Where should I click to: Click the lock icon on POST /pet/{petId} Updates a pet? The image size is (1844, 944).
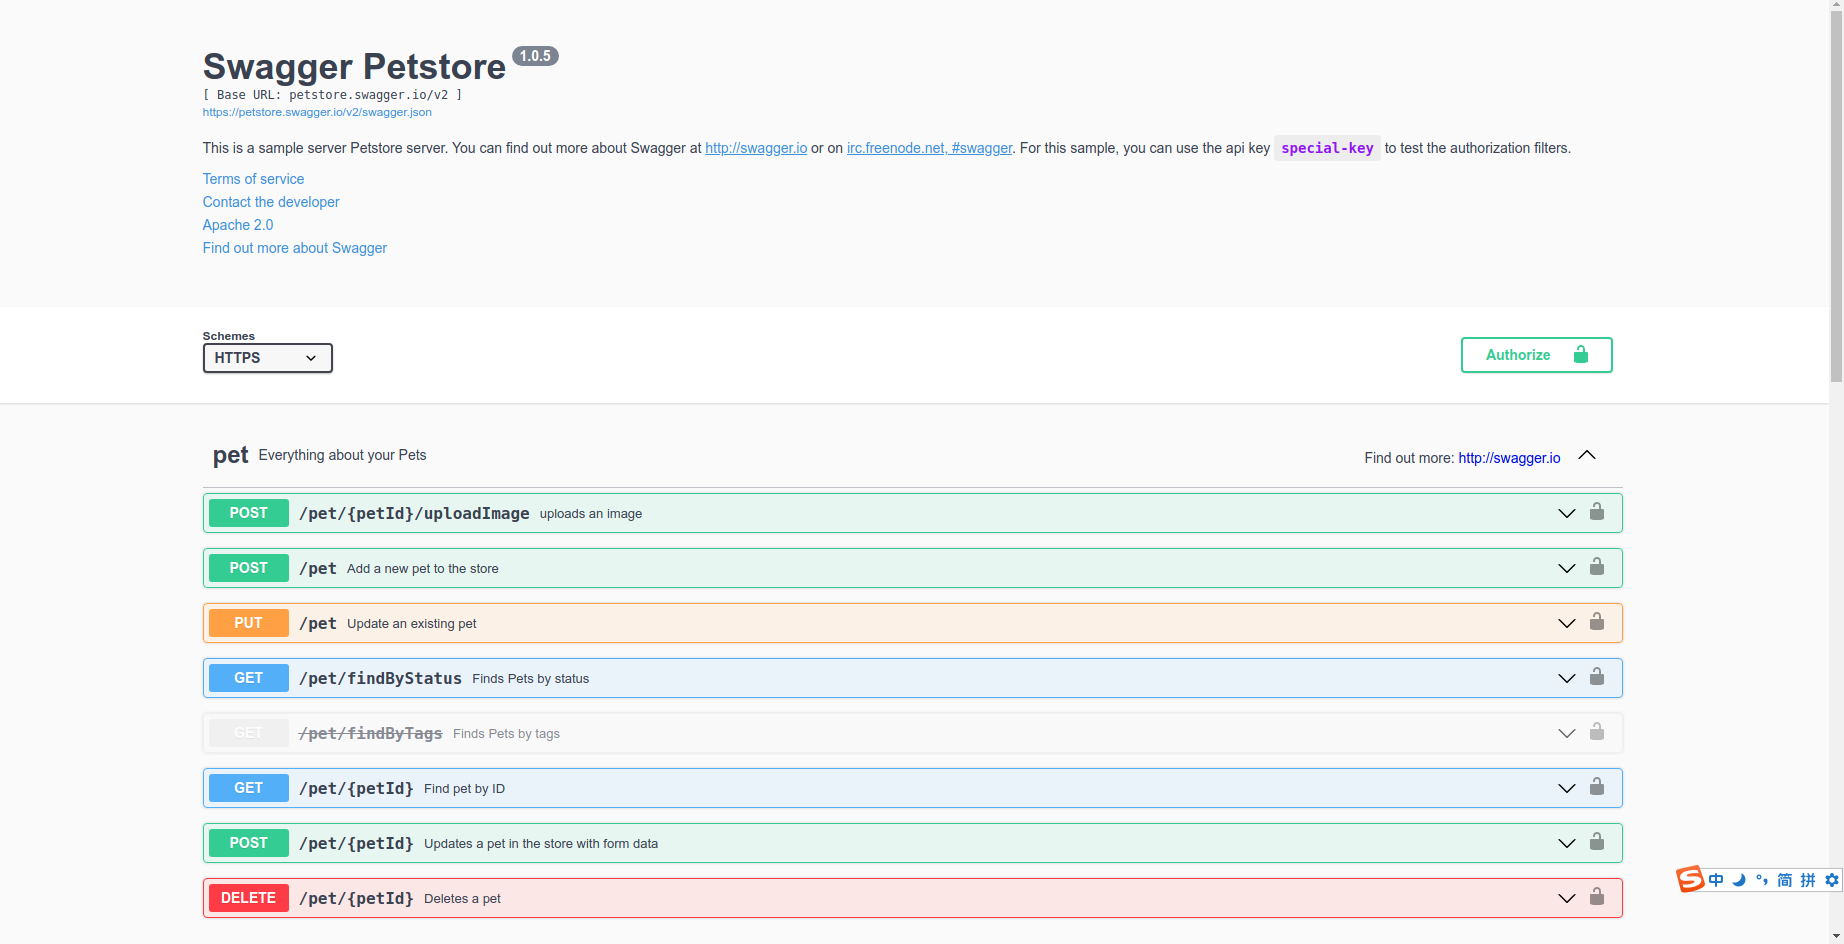tap(1597, 842)
